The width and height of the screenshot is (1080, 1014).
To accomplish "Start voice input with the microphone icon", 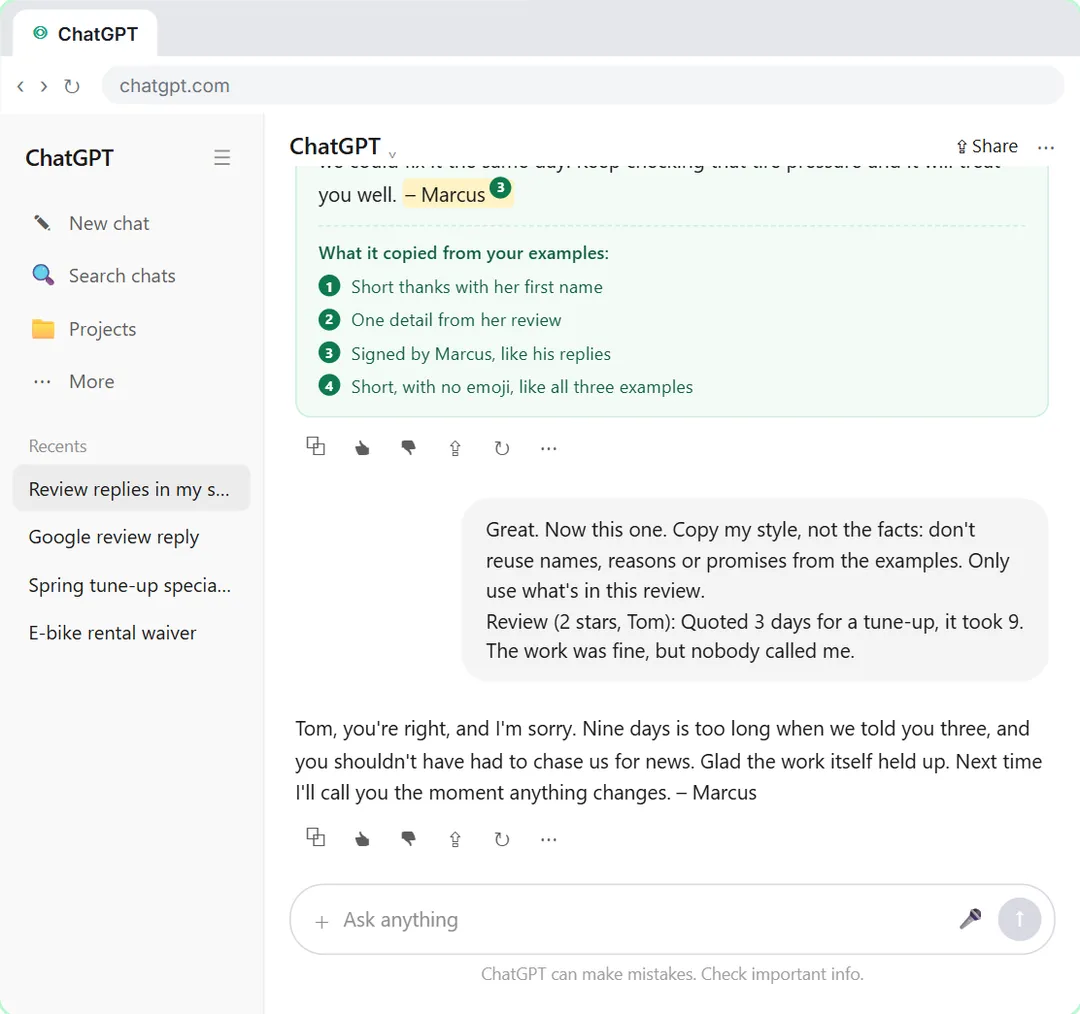I will pos(970,919).
